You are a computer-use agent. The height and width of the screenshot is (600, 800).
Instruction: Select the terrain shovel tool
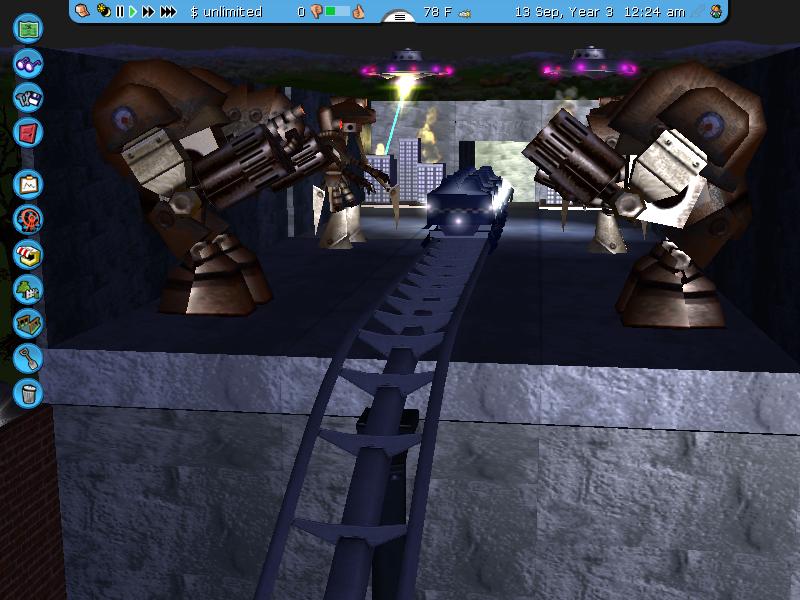28,359
